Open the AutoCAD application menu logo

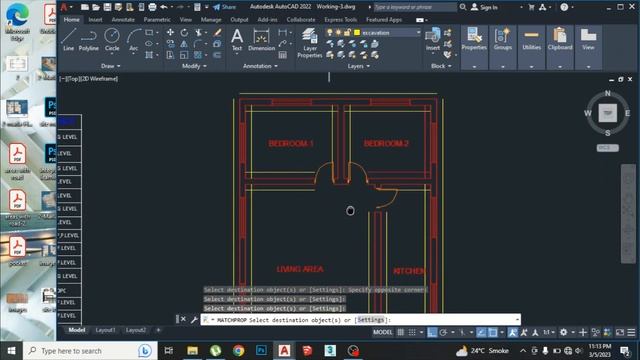(x=64, y=7)
